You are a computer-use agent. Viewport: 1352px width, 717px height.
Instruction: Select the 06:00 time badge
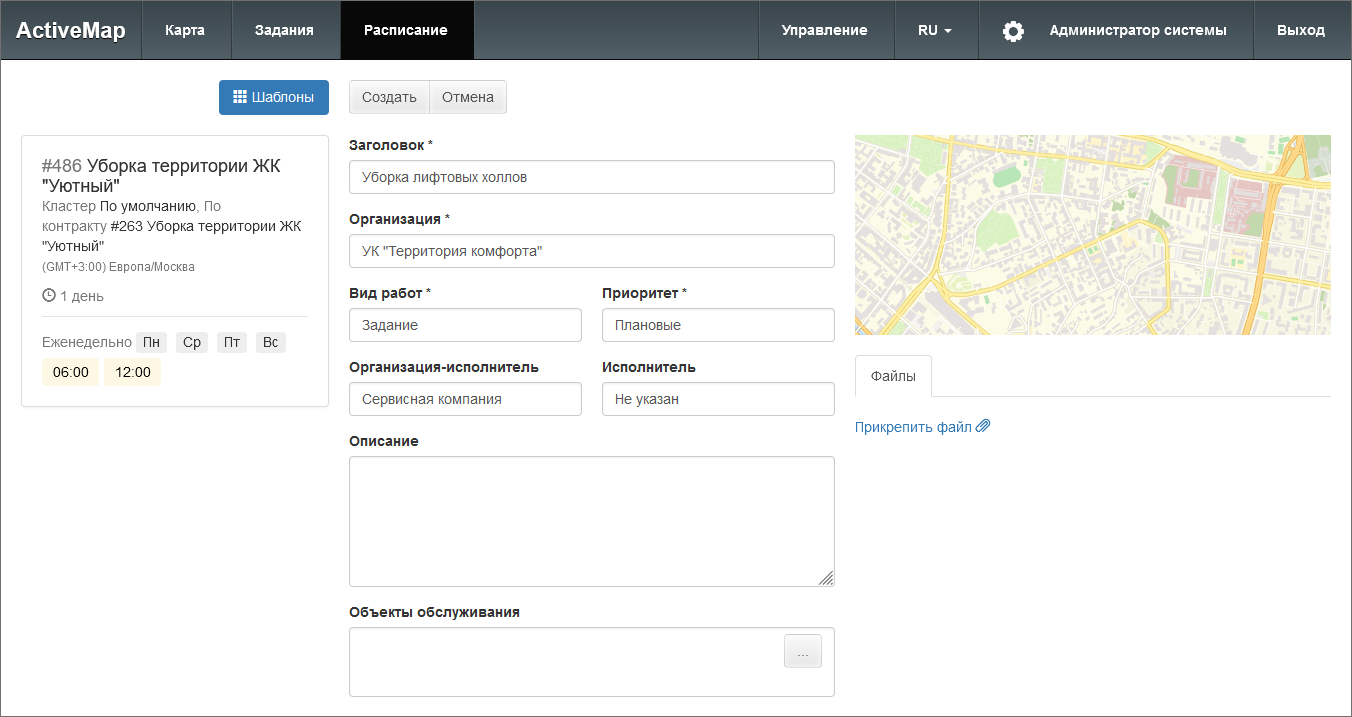tap(70, 372)
